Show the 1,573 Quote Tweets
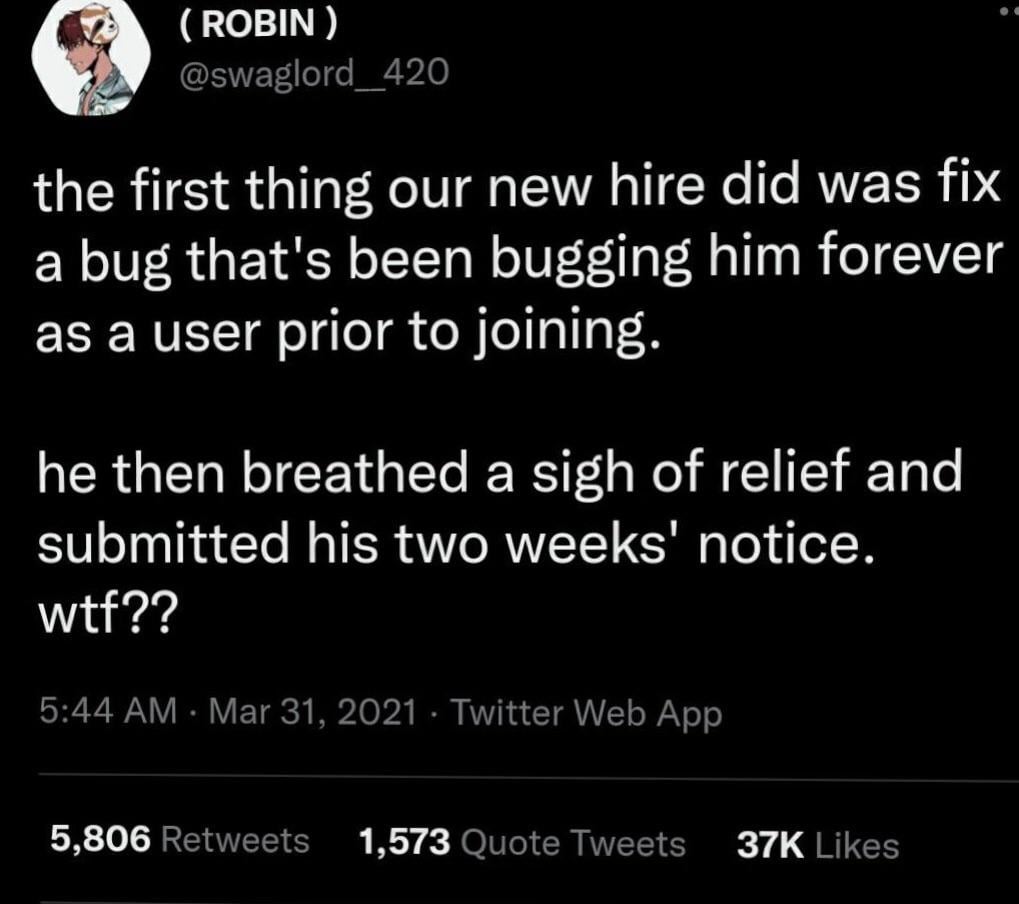This screenshot has height=904, width=1019. coord(521,843)
